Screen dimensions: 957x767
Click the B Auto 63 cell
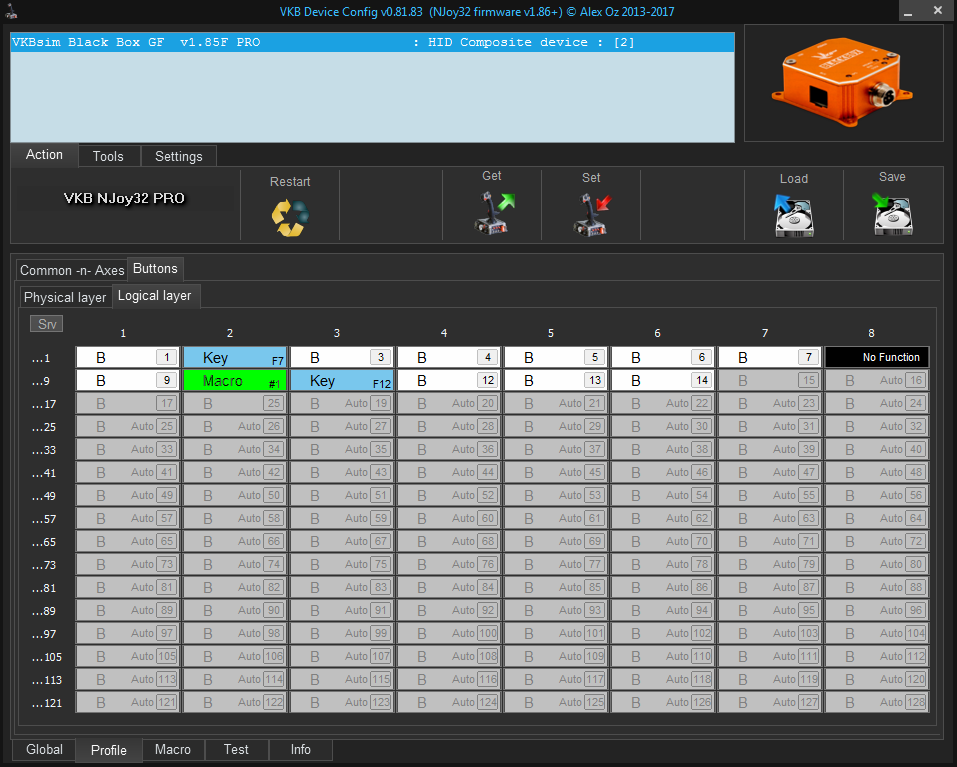770,519
